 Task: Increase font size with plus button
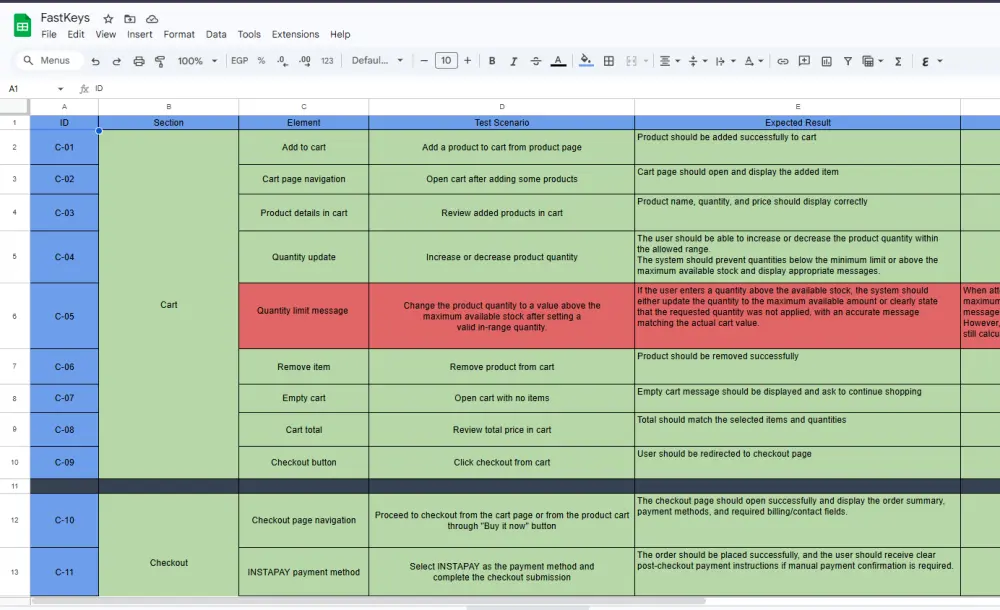pos(467,61)
